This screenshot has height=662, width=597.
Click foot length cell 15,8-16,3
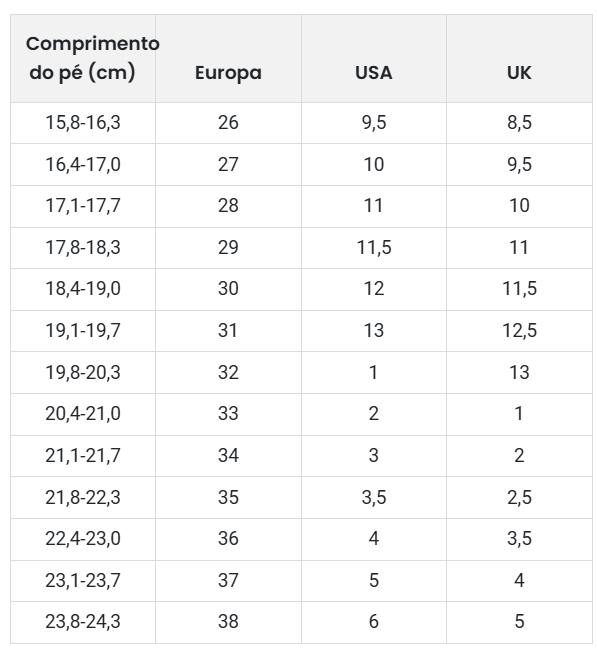[x=83, y=123]
